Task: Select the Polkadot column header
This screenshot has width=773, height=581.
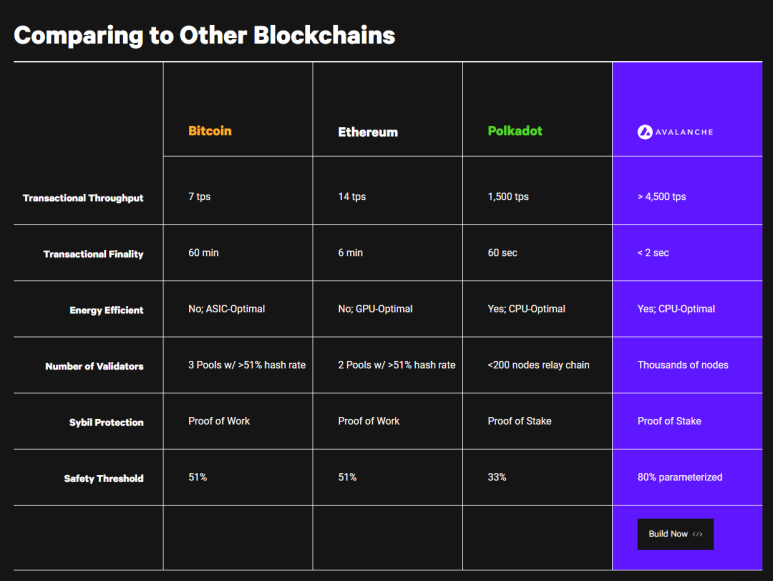Action: click(515, 131)
